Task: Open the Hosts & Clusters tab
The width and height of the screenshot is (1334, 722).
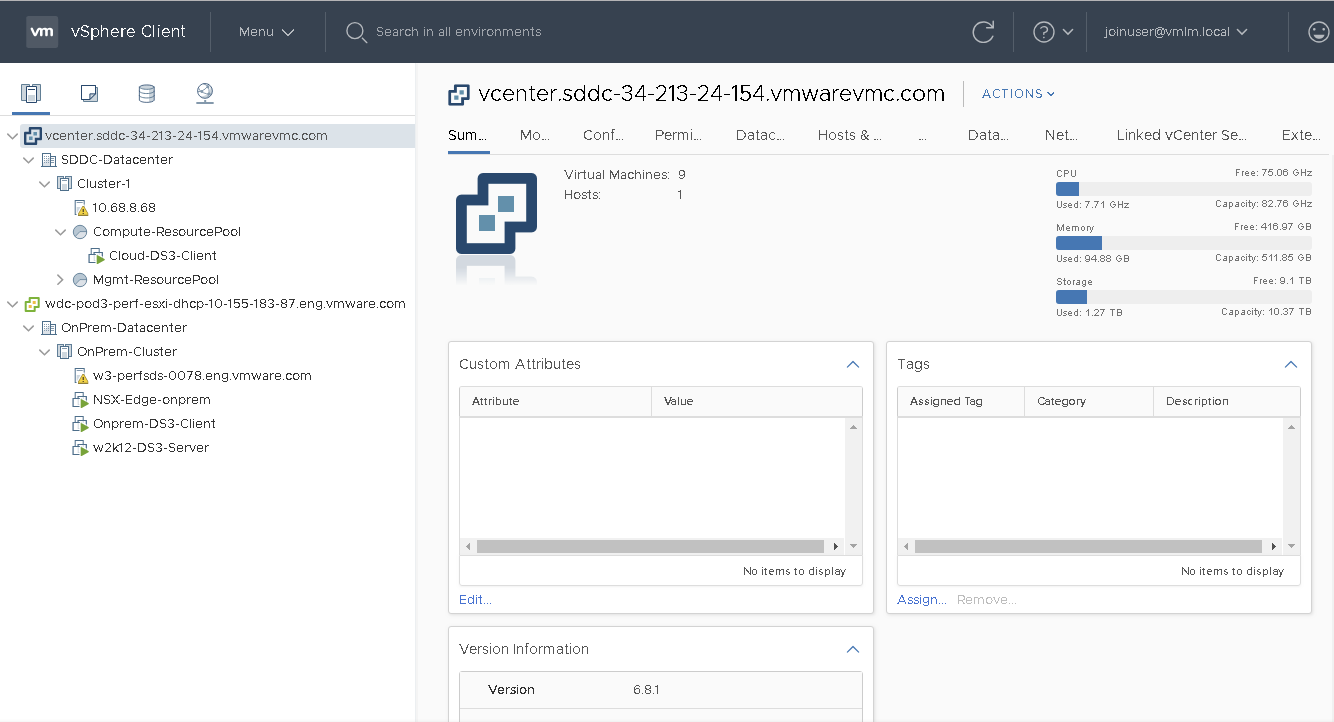Action: tap(850, 136)
